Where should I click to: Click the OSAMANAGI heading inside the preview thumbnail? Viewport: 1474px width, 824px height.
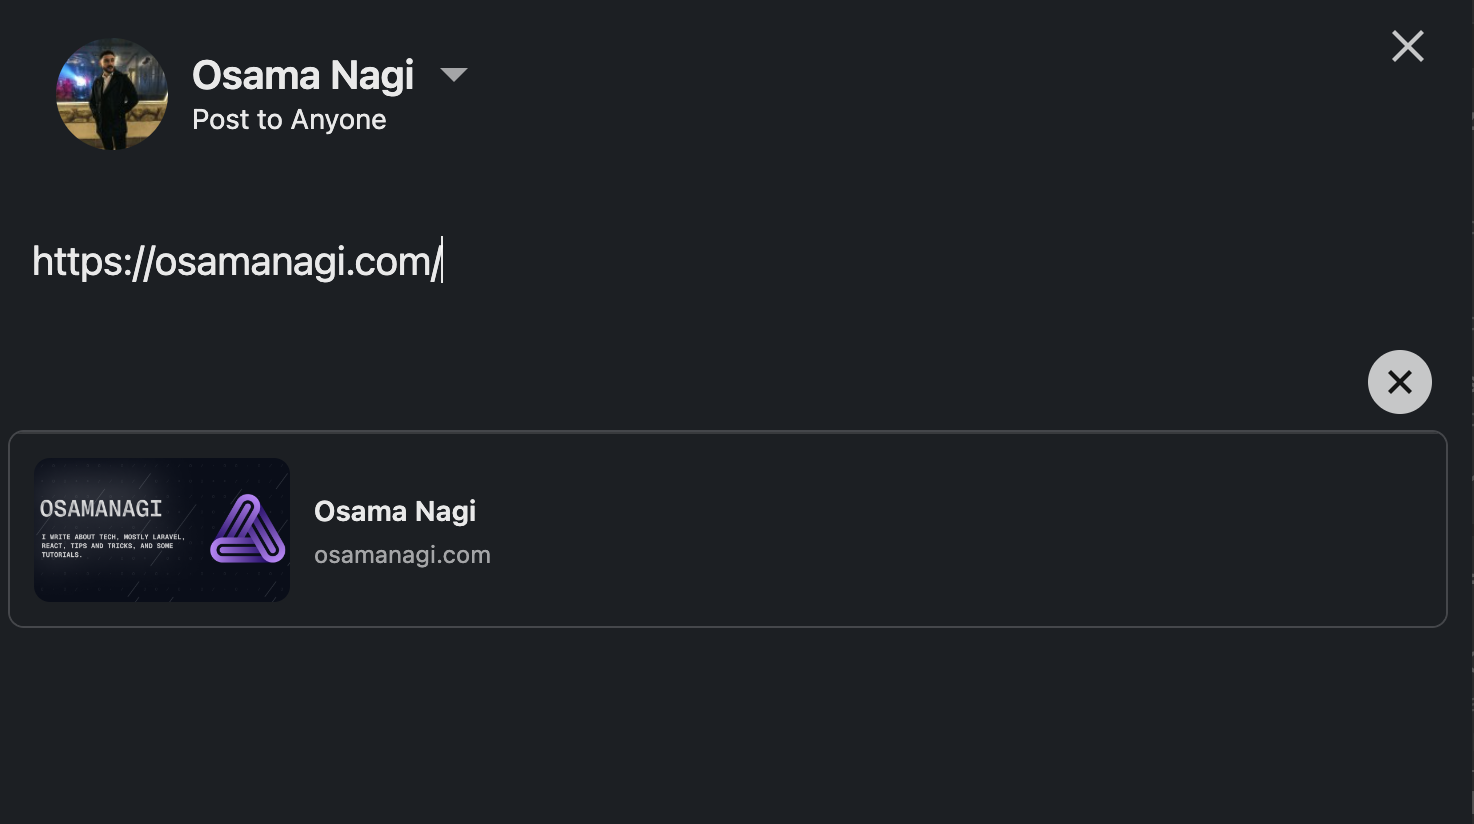[101, 509]
